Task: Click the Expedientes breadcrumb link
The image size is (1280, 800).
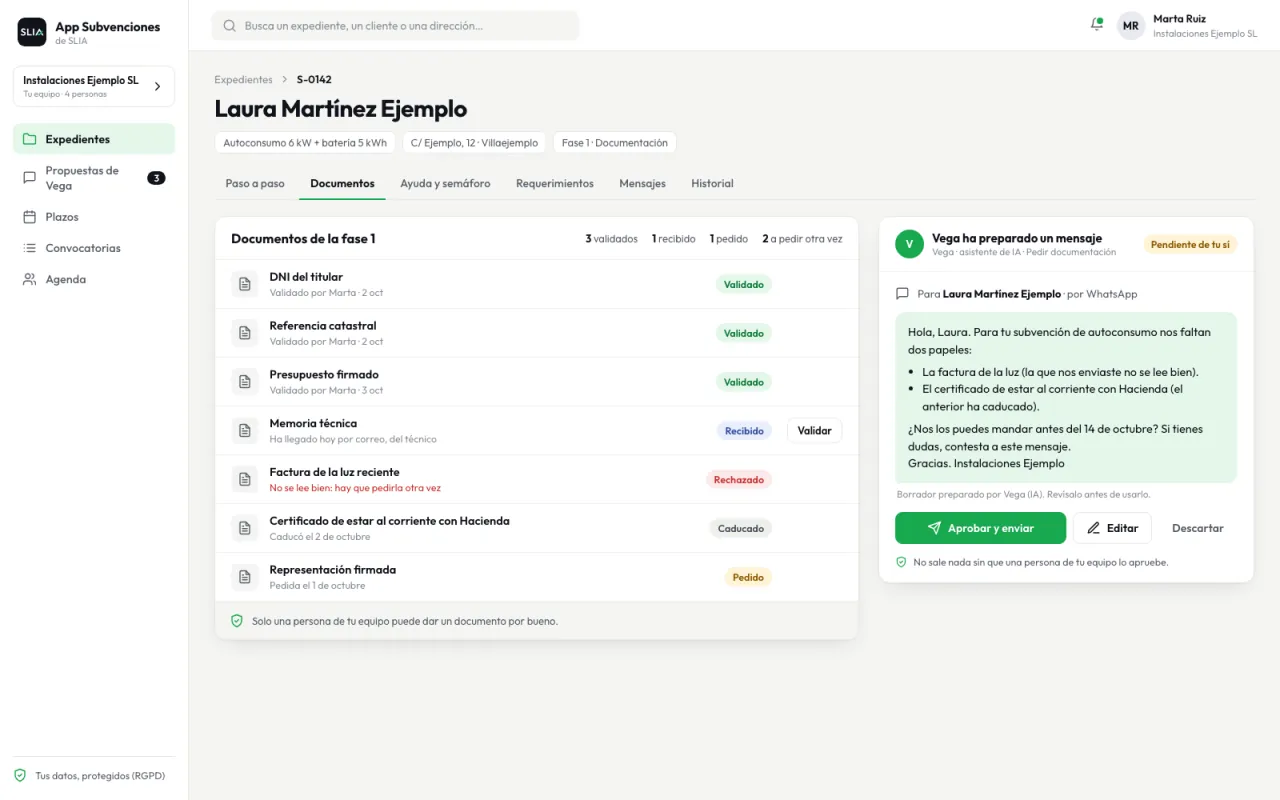Action: pyautogui.click(x=243, y=79)
